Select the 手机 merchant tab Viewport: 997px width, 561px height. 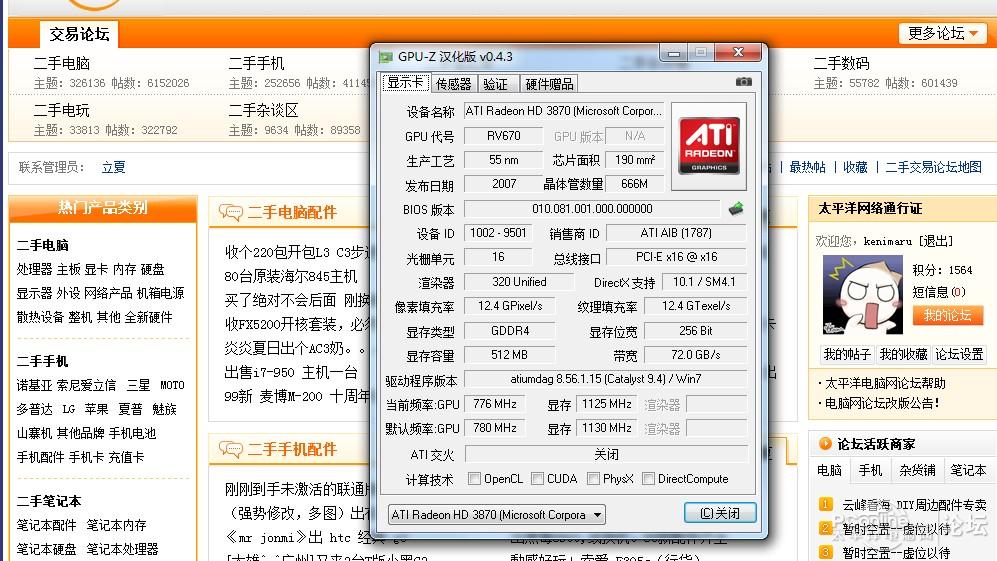870,470
